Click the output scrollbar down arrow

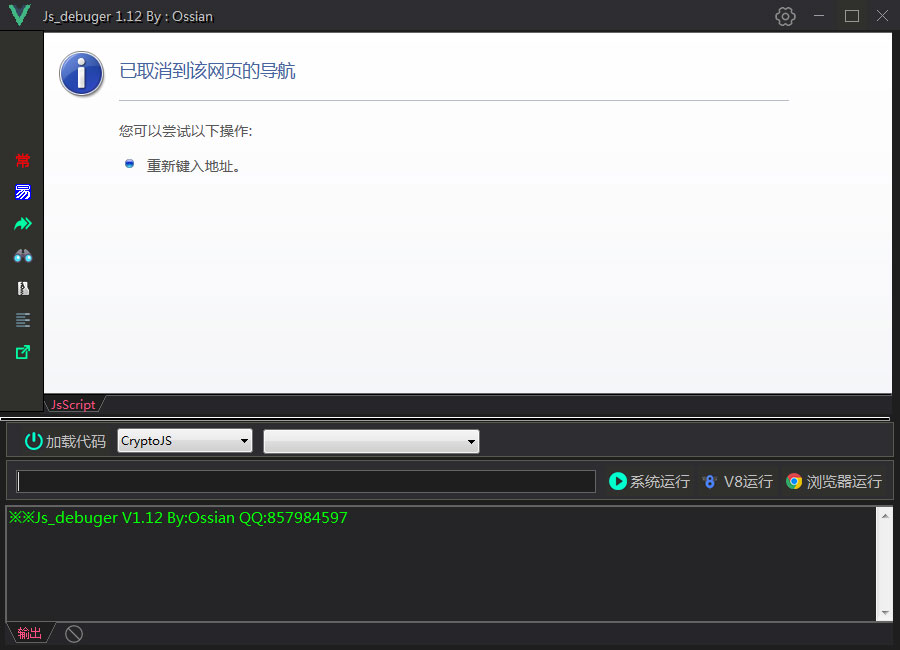(885, 613)
